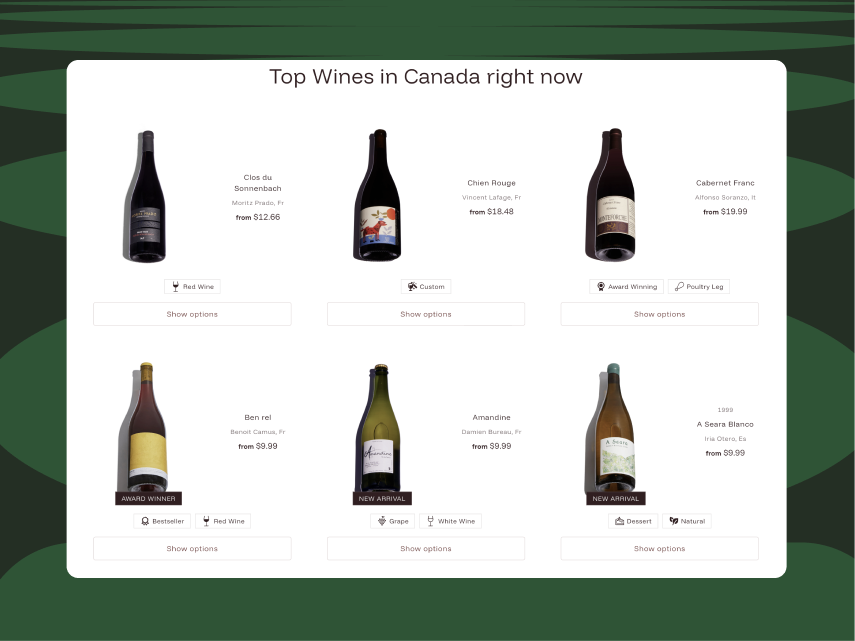This screenshot has height=641, width=855.
Task: Show options for Clos du Sonnenbach
Action: pos(192,314)
